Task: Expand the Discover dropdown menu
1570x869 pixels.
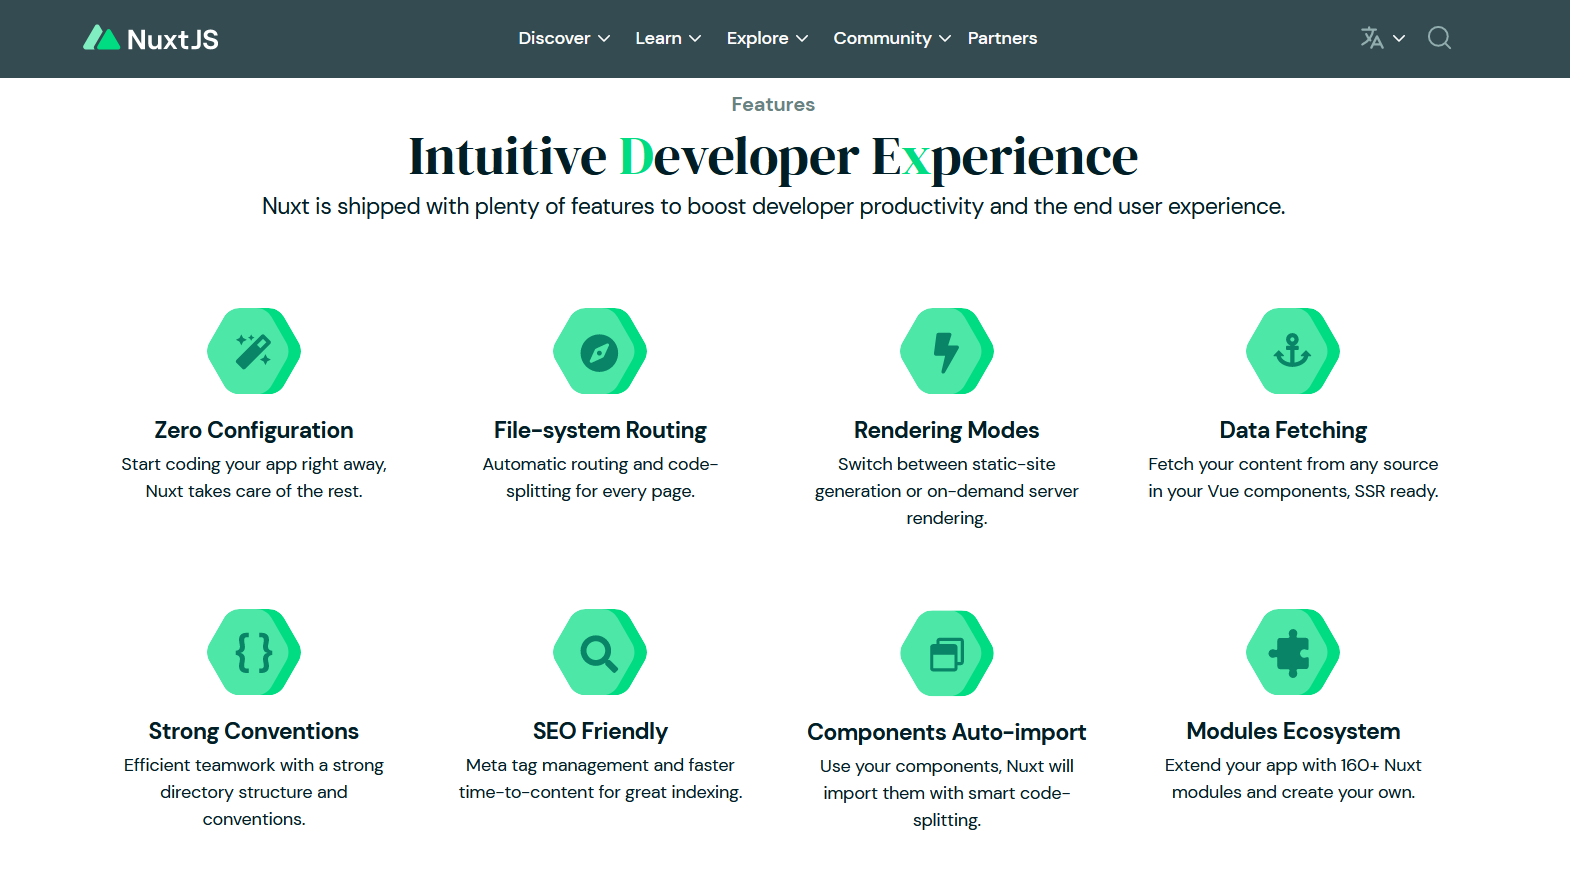Action: pyautogui.click(x=564, y=38)
